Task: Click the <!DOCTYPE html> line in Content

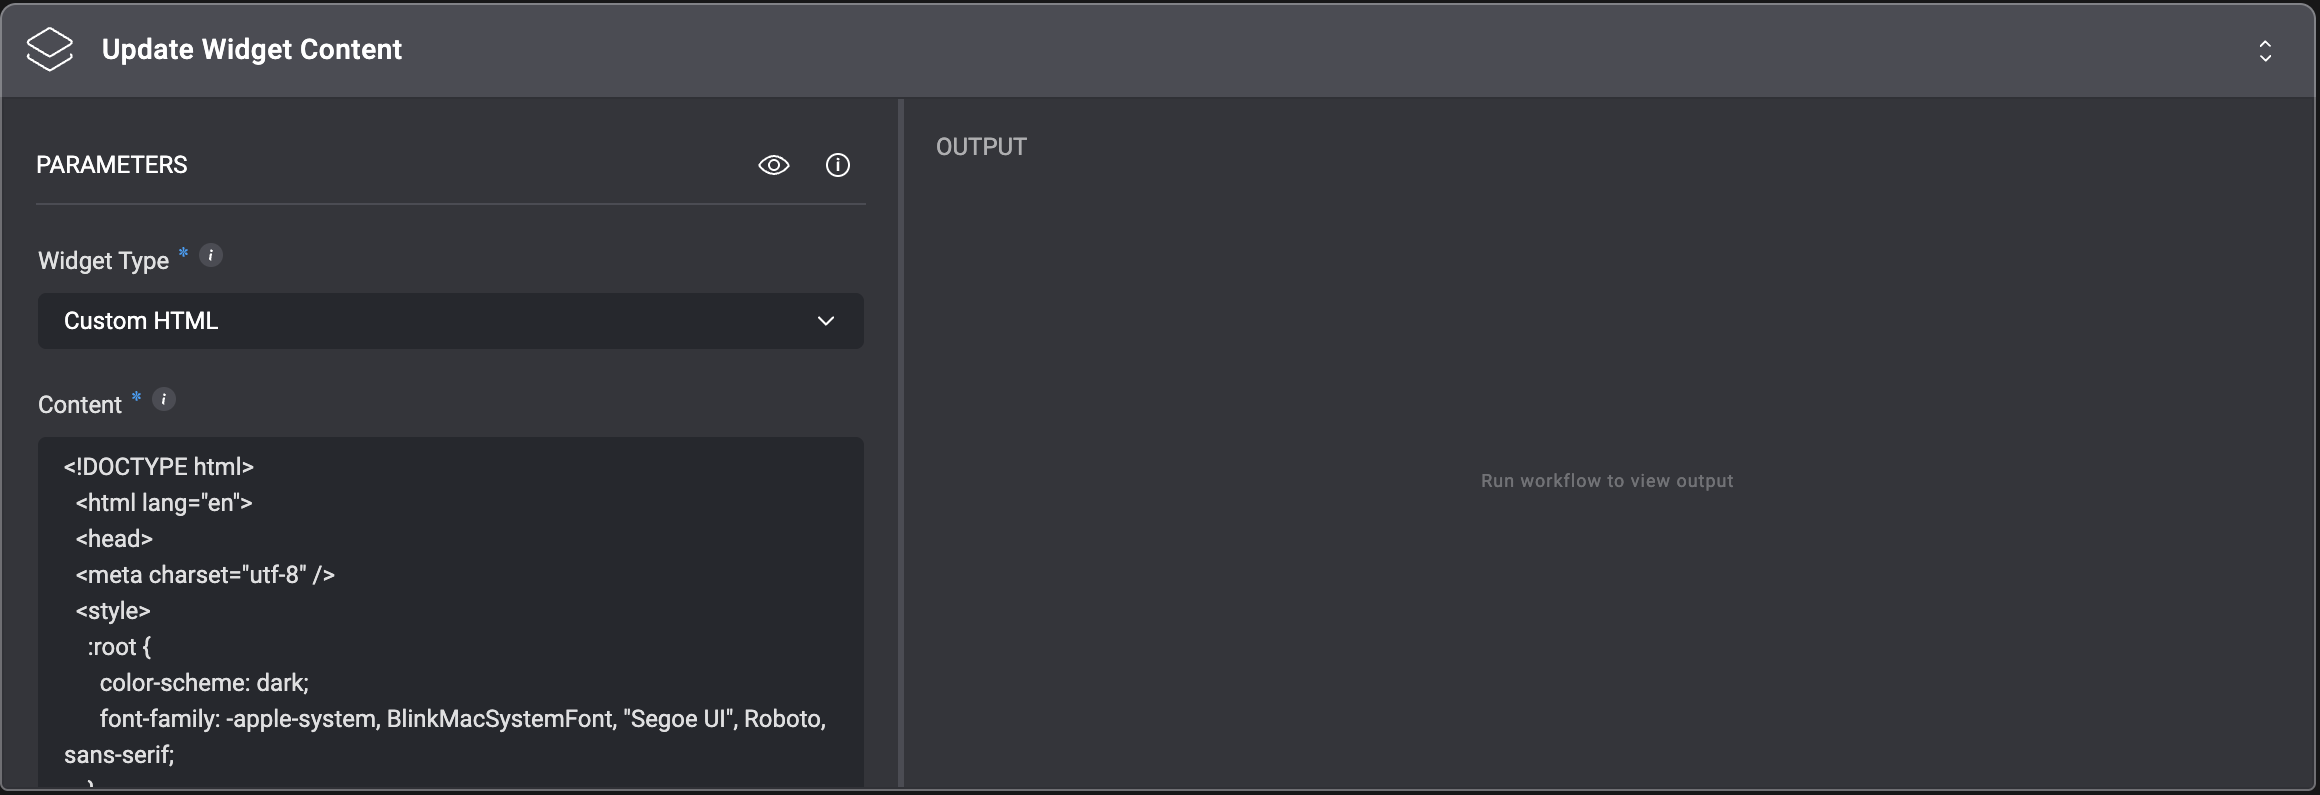Action: [x=159, y=467]
